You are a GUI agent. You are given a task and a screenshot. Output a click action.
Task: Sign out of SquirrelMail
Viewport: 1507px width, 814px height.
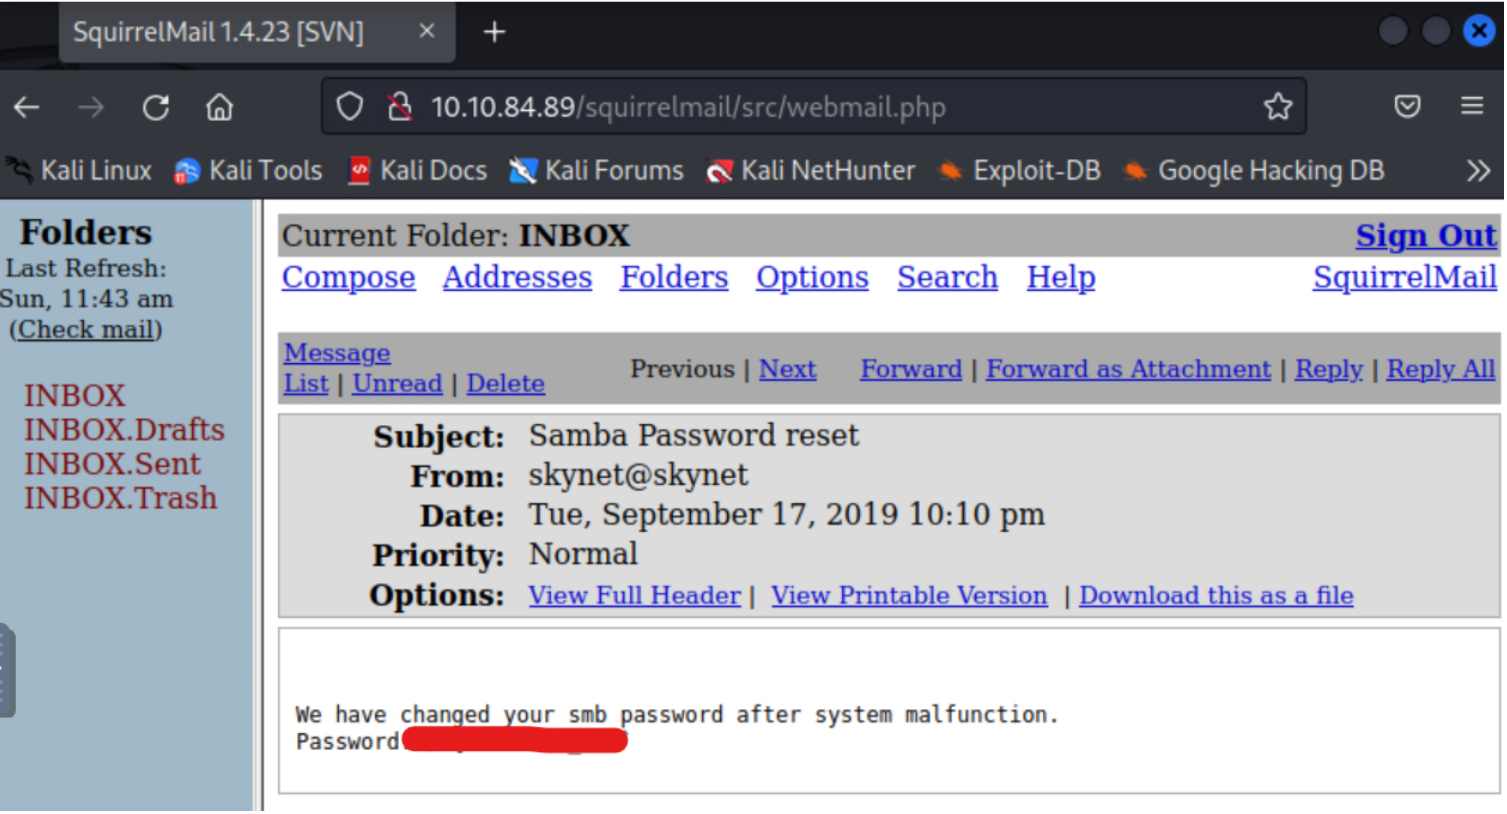point(1425,236)
